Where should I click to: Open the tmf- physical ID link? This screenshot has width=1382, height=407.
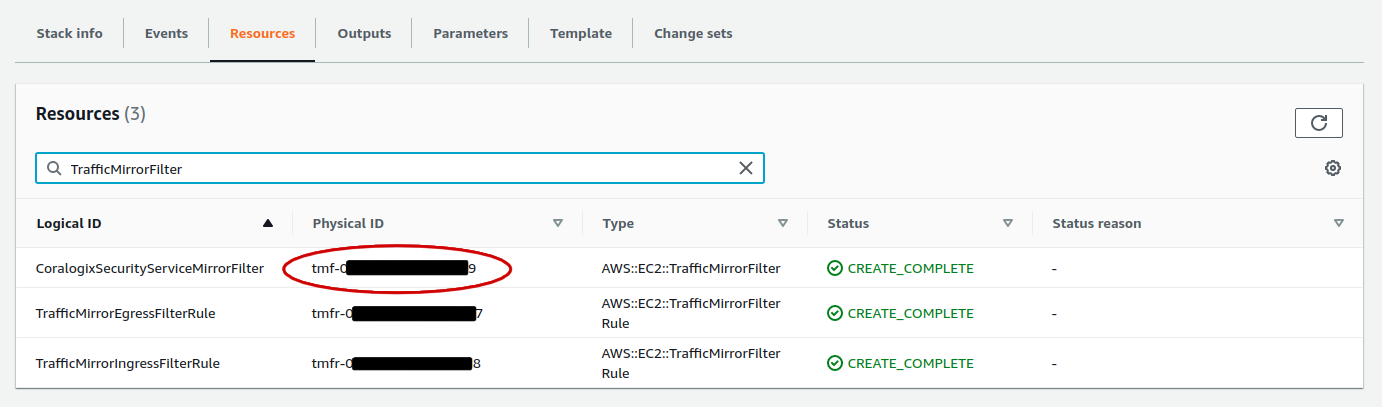coord(394,268)
